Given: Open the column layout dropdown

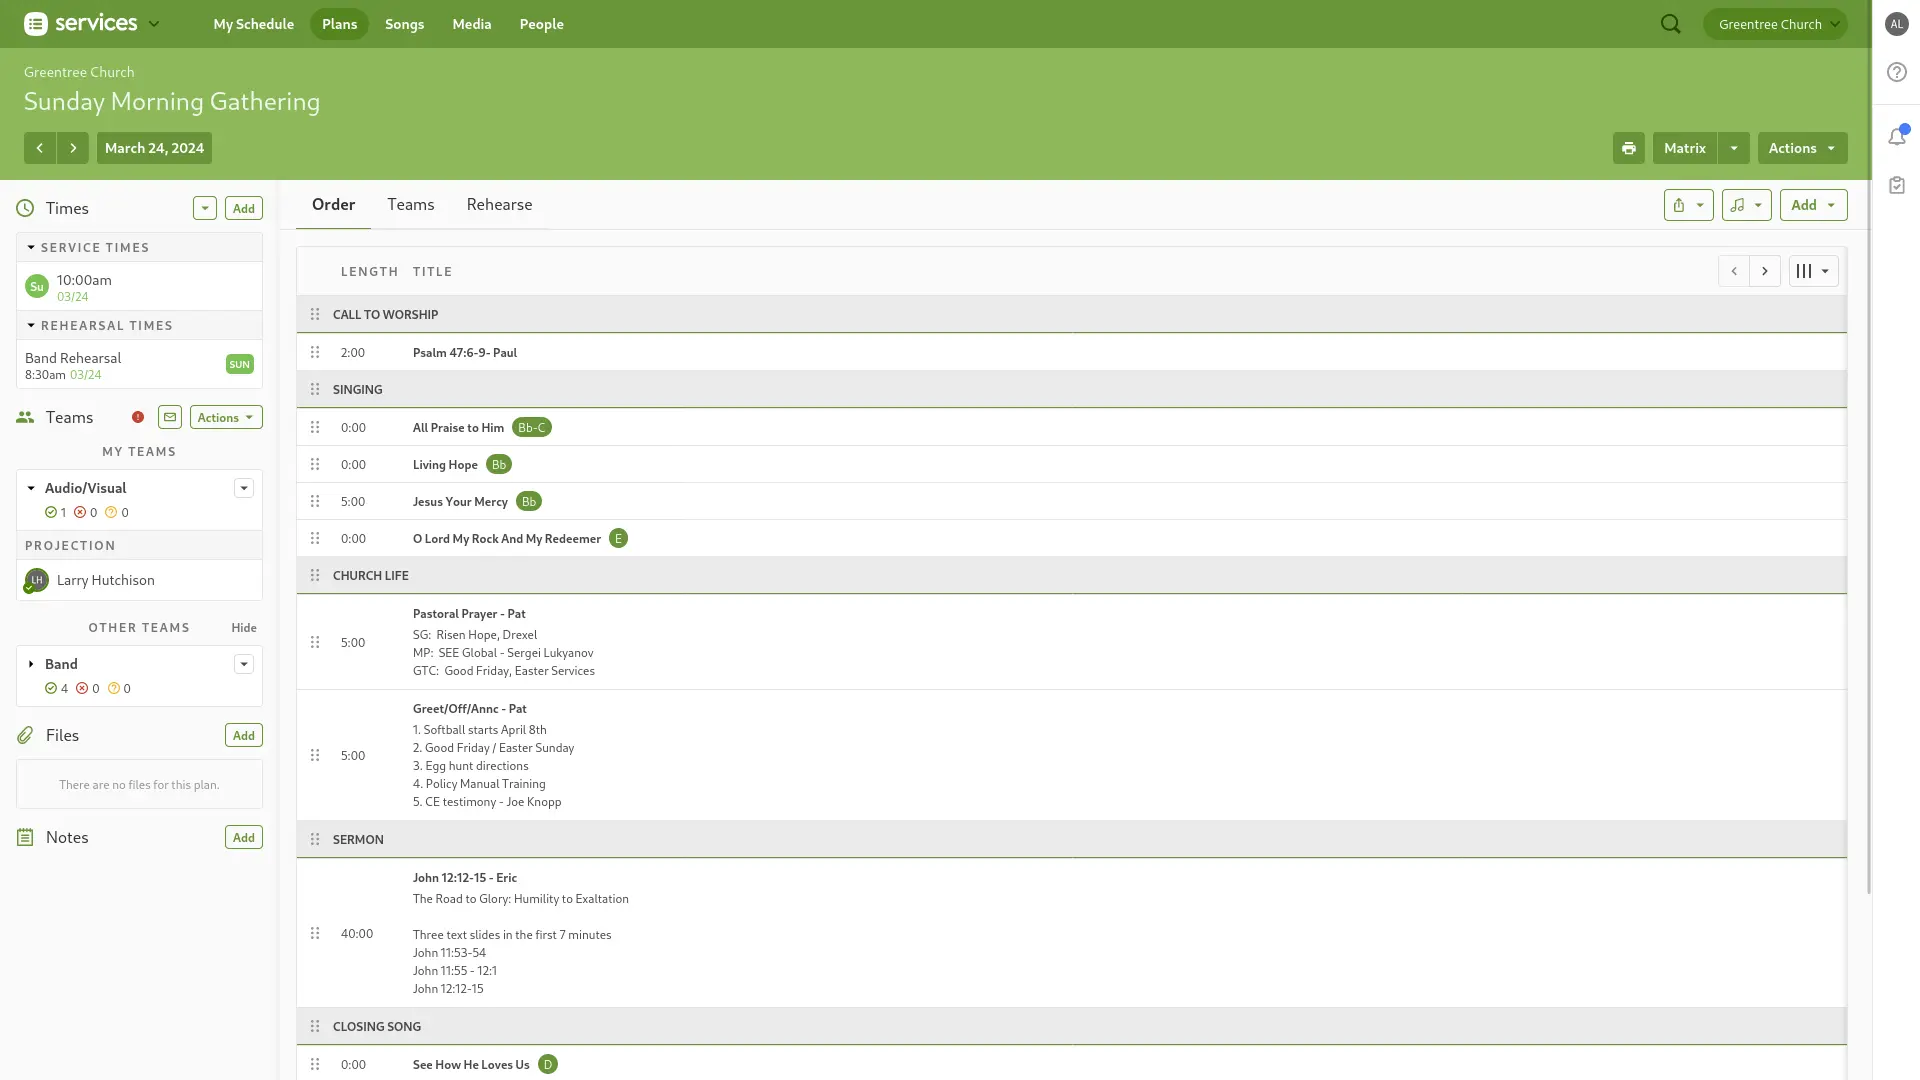Looking at the screenshot, I should [x=1812, y=271].
